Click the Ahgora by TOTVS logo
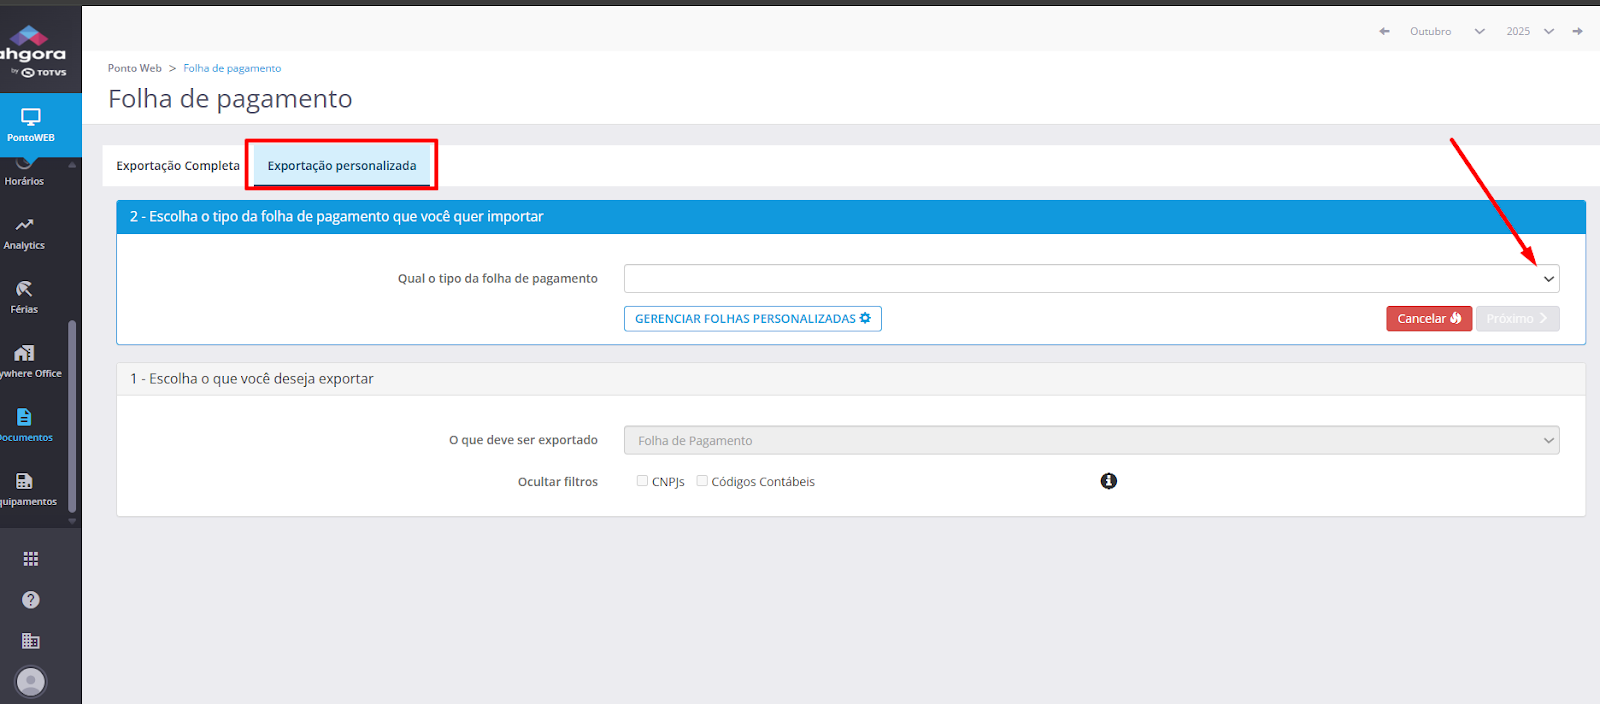This screenshot has height=704, width=1600. coord(33,52)
